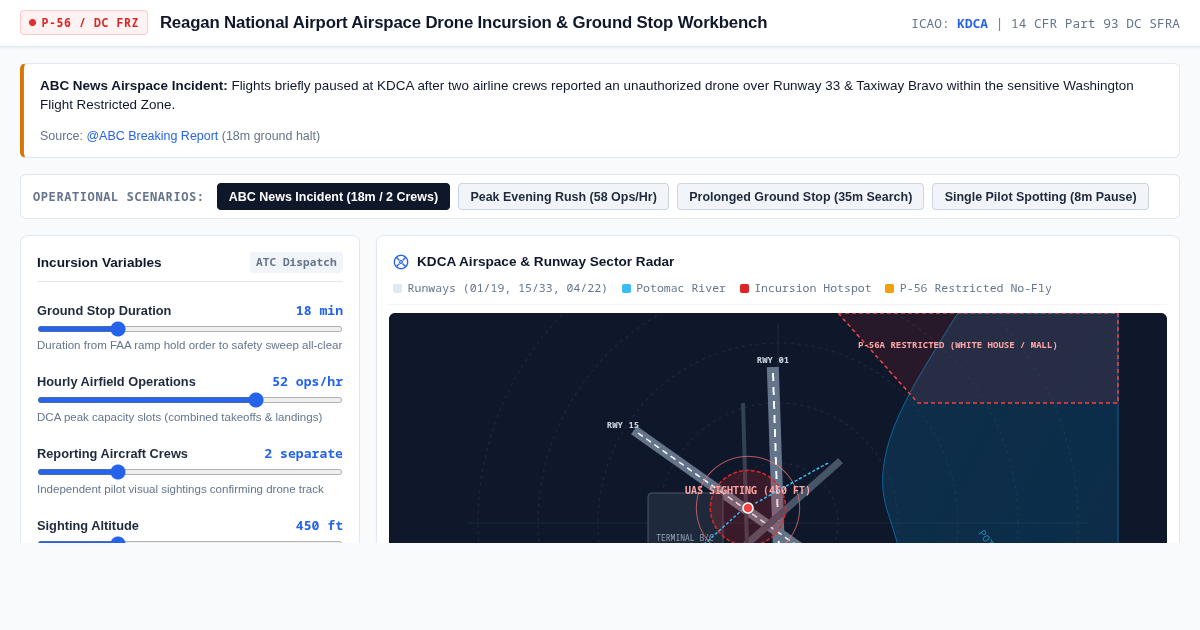Screen dimensions: 1200x630
Task: Click the ATC Dispatch badge
Action: tap(296, 262)
